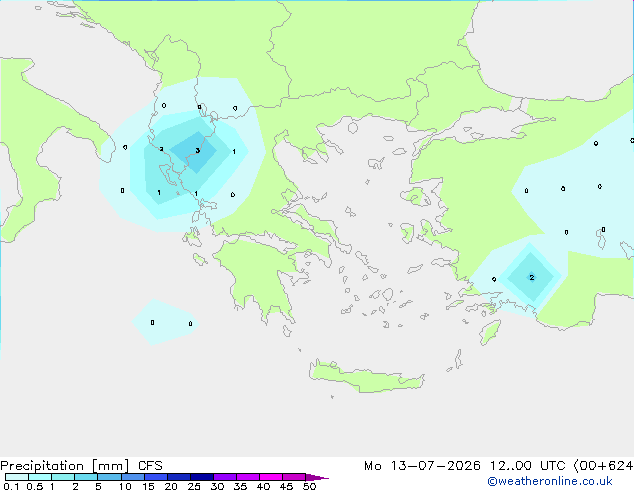Click the '0.1' legend label
The image size is (634, 490).
pos(11,486)
